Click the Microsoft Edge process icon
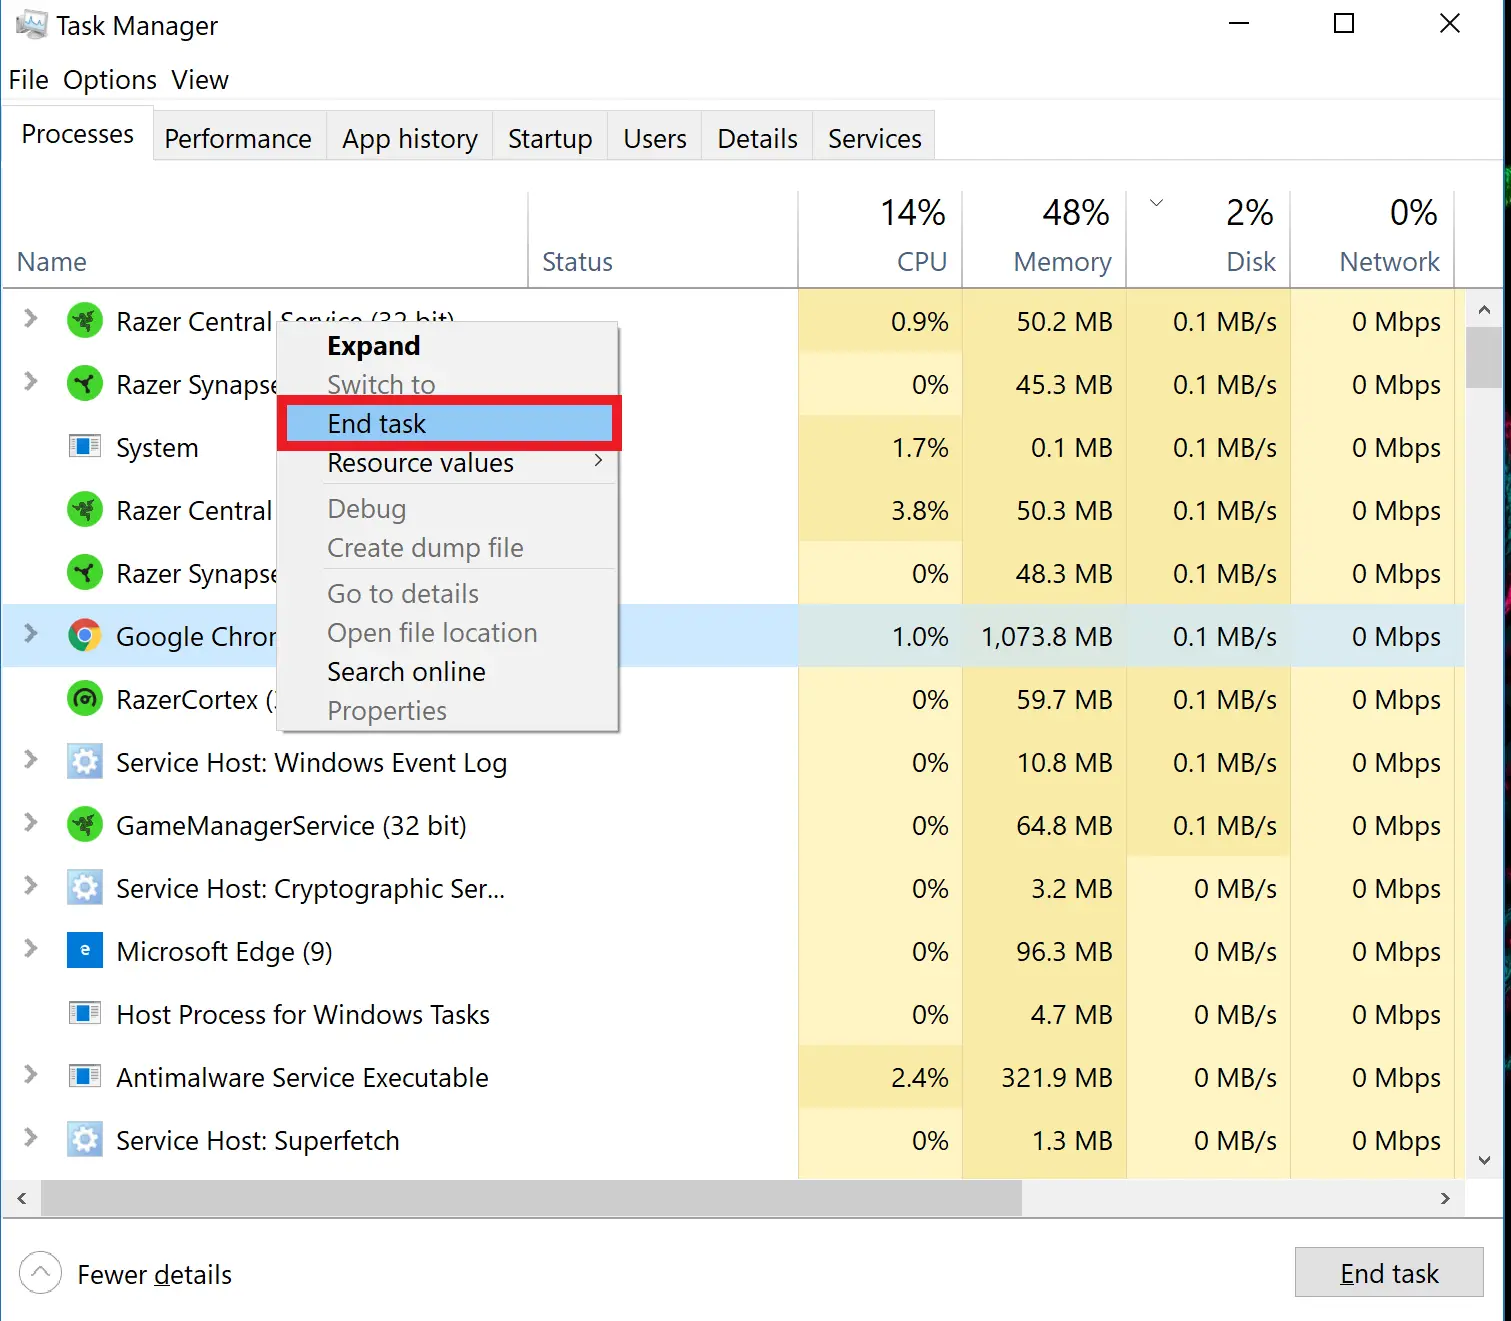1511x1321 pixels. click(x=85, y=951)
